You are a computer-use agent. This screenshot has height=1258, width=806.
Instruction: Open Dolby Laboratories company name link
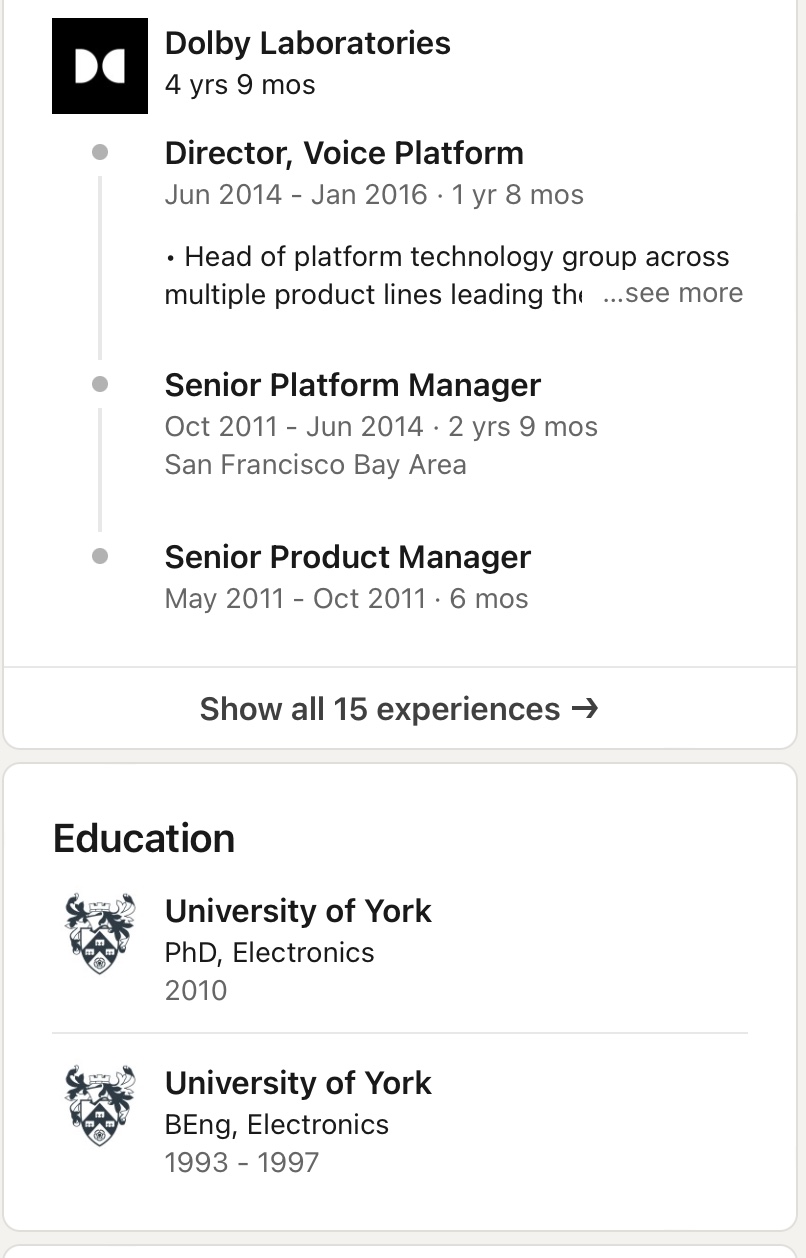click(x=307, y=43)
